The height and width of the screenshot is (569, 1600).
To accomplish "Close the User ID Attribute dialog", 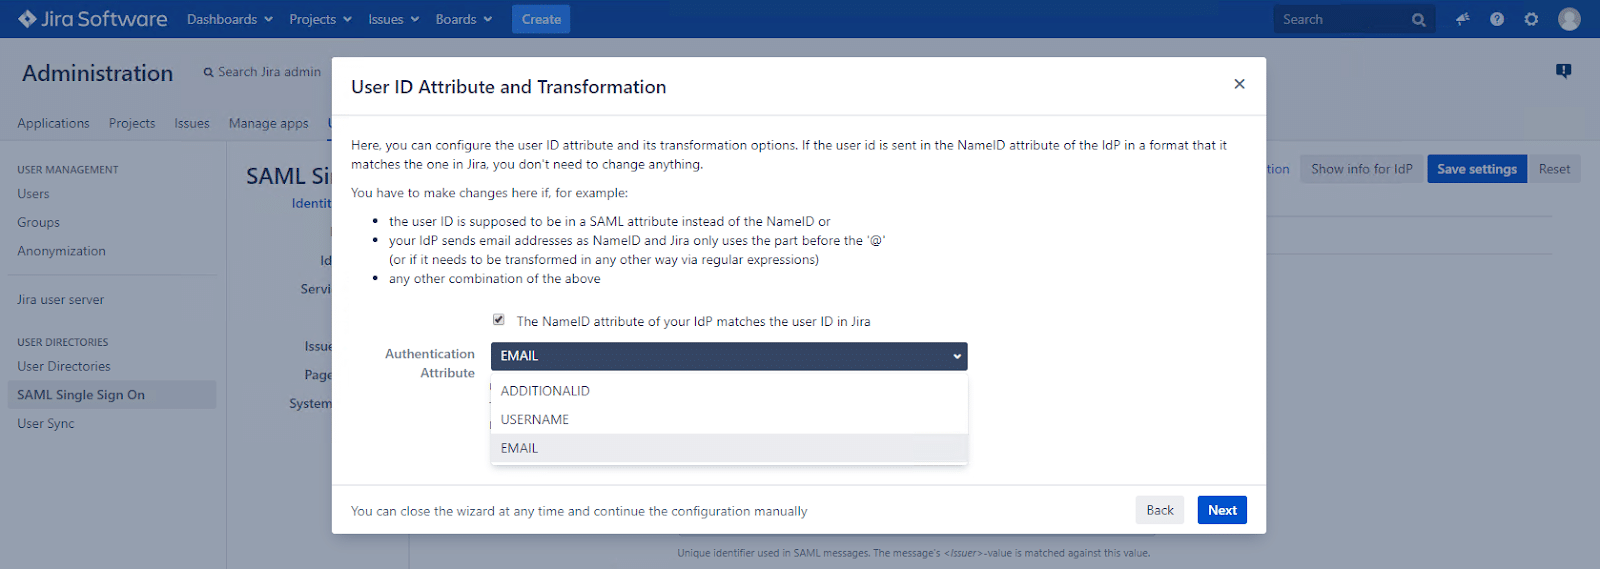I will point(1239,84).
